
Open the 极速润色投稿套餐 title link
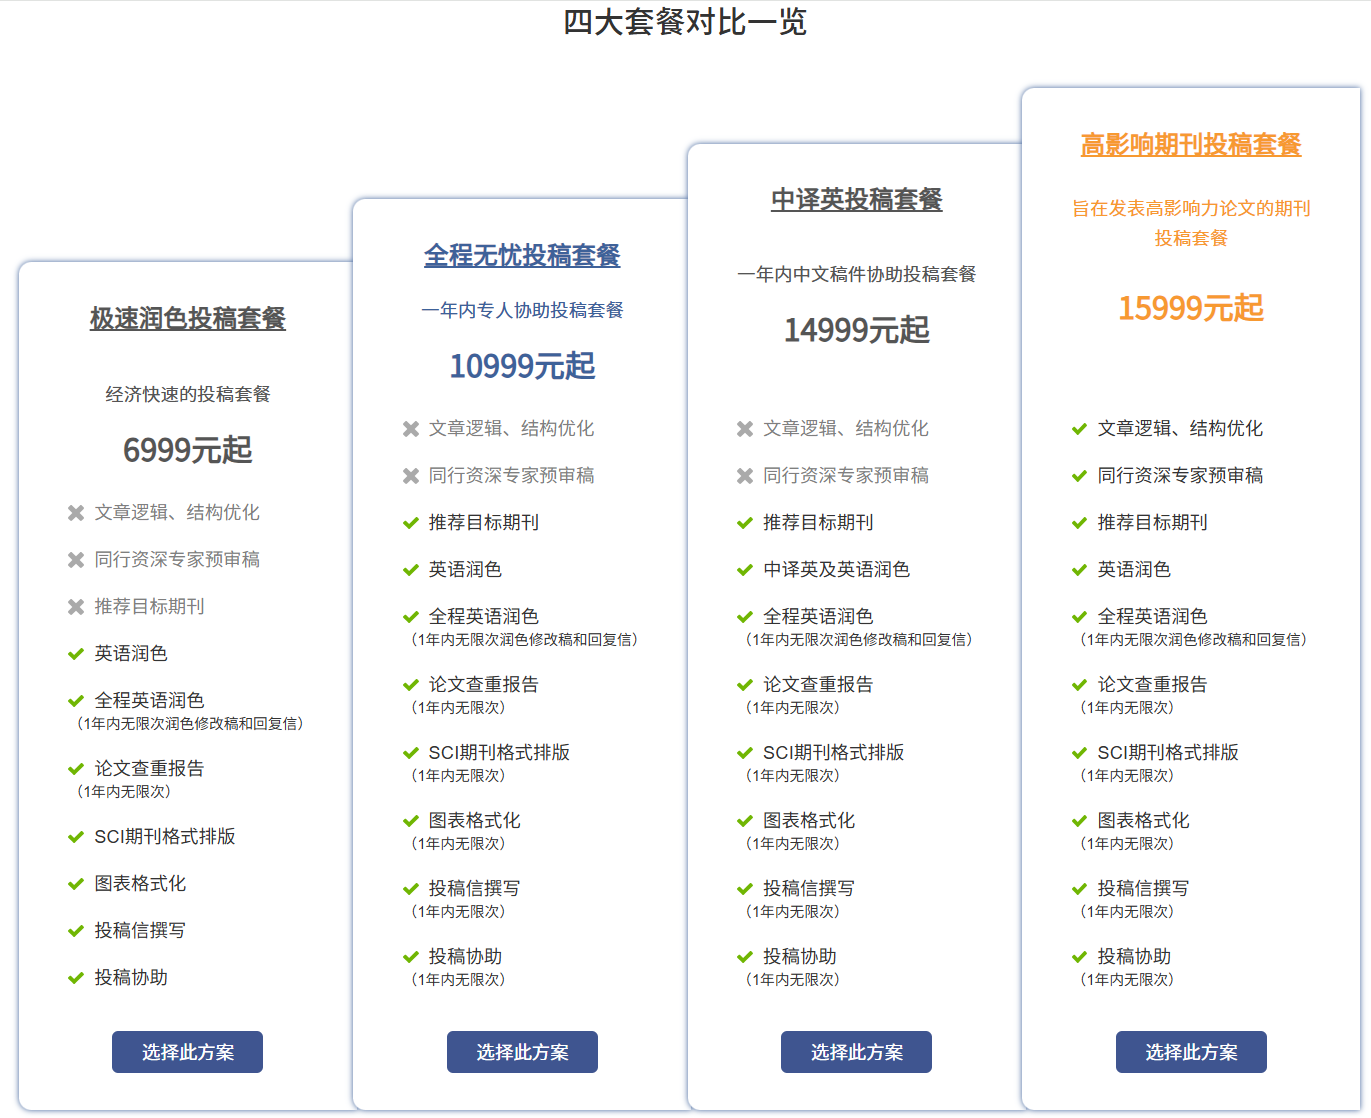(x=186, y=319)
